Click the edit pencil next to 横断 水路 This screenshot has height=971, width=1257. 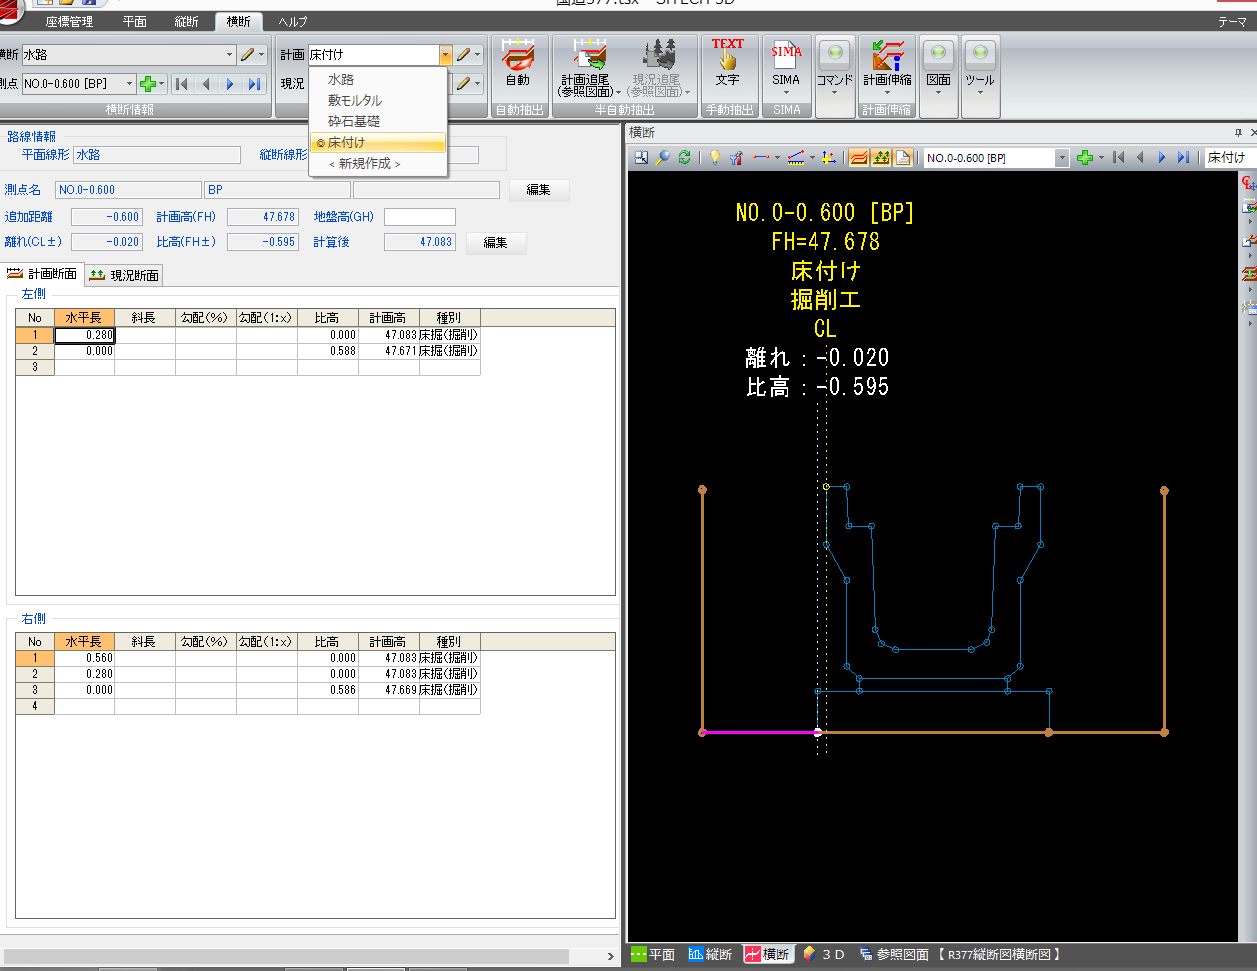247,55
